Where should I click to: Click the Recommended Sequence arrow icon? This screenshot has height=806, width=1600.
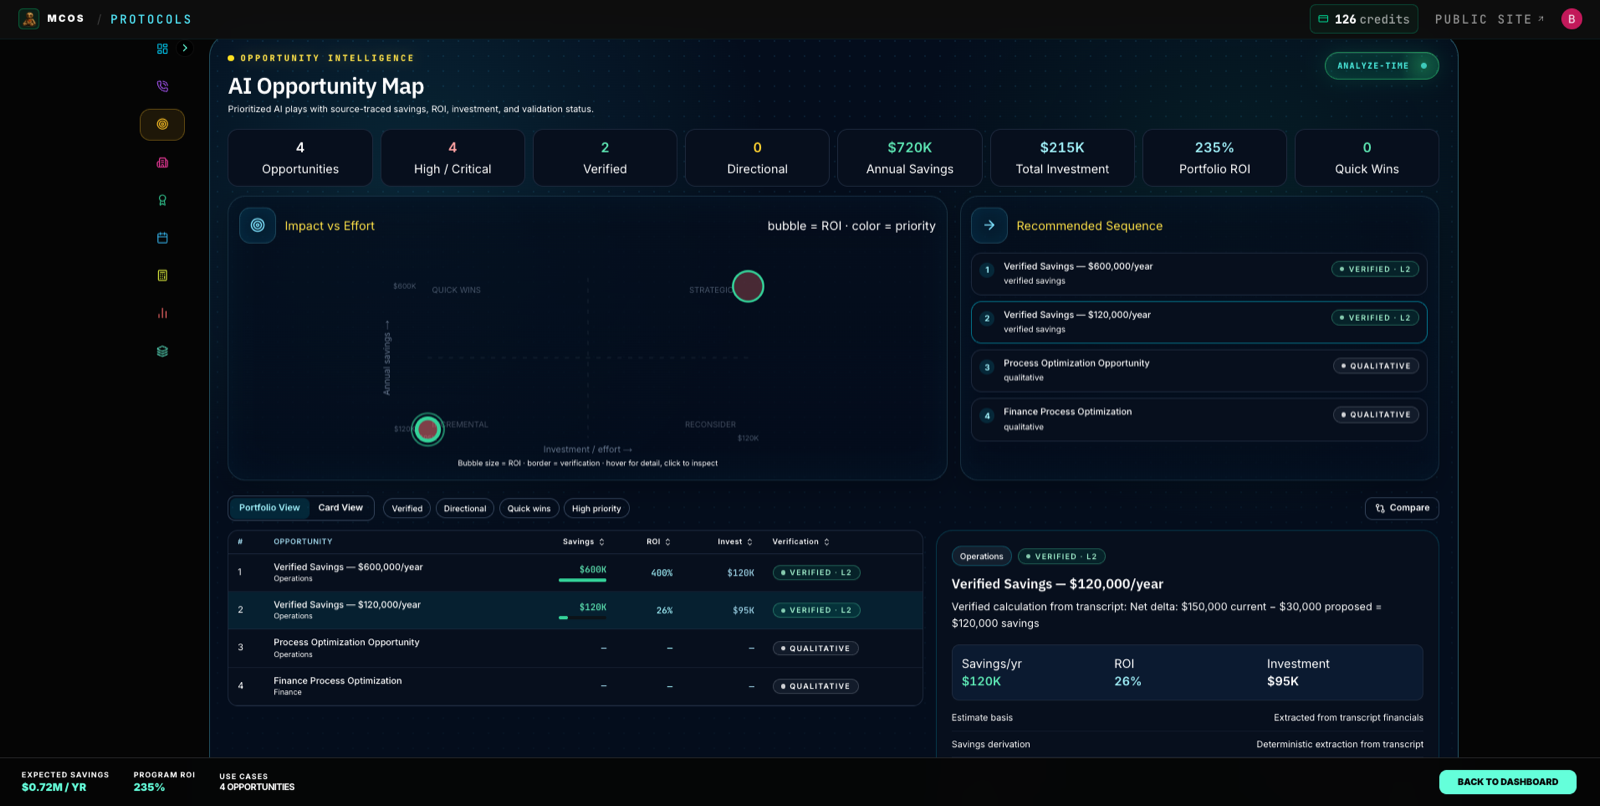pyautogui.click(x=989, y=225)
